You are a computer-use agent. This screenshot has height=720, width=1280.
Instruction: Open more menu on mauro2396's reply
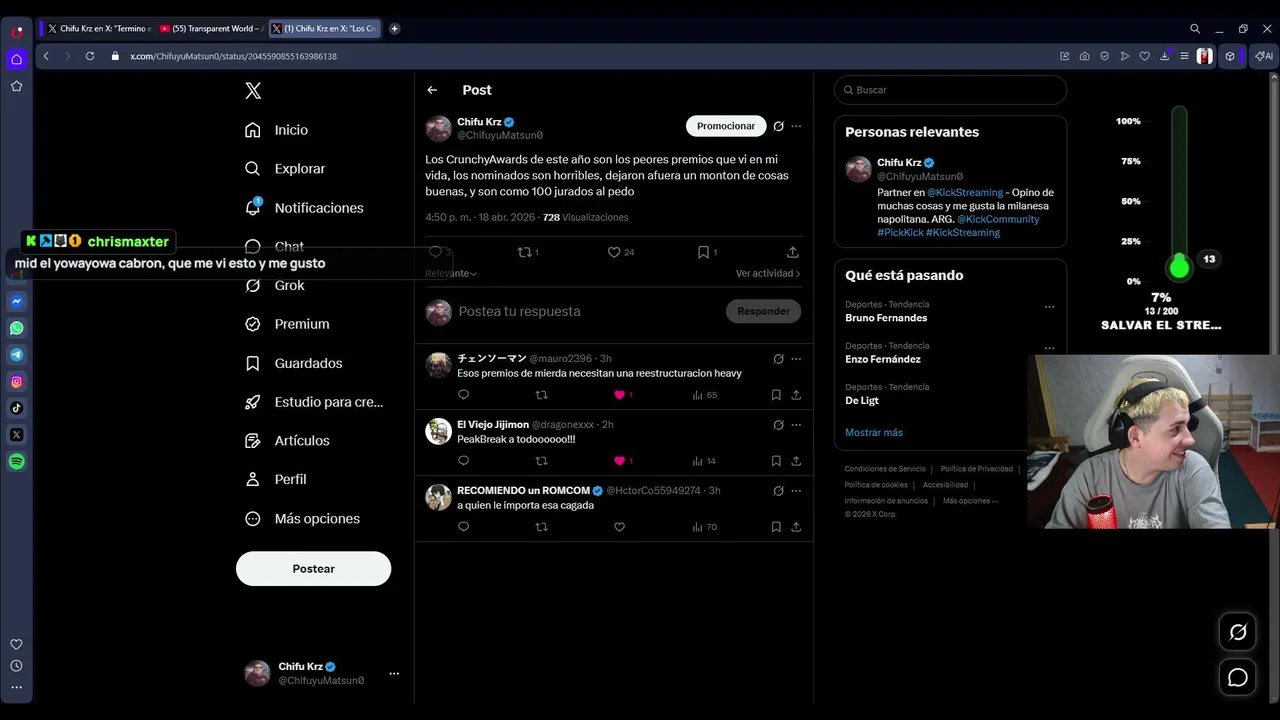pos(796,359)
